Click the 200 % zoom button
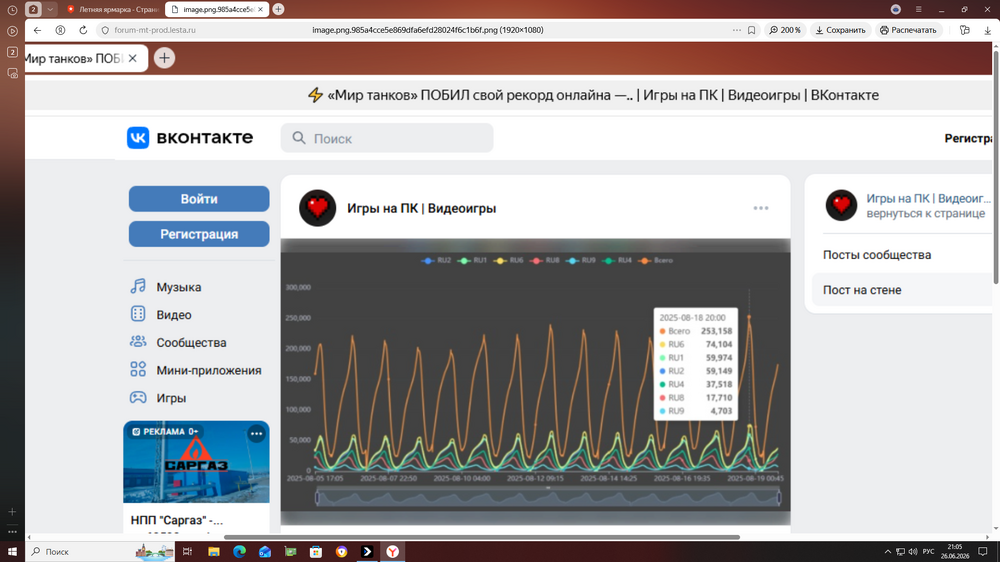Viewport: 1000px width, 562px height. (x=785, y=30)
